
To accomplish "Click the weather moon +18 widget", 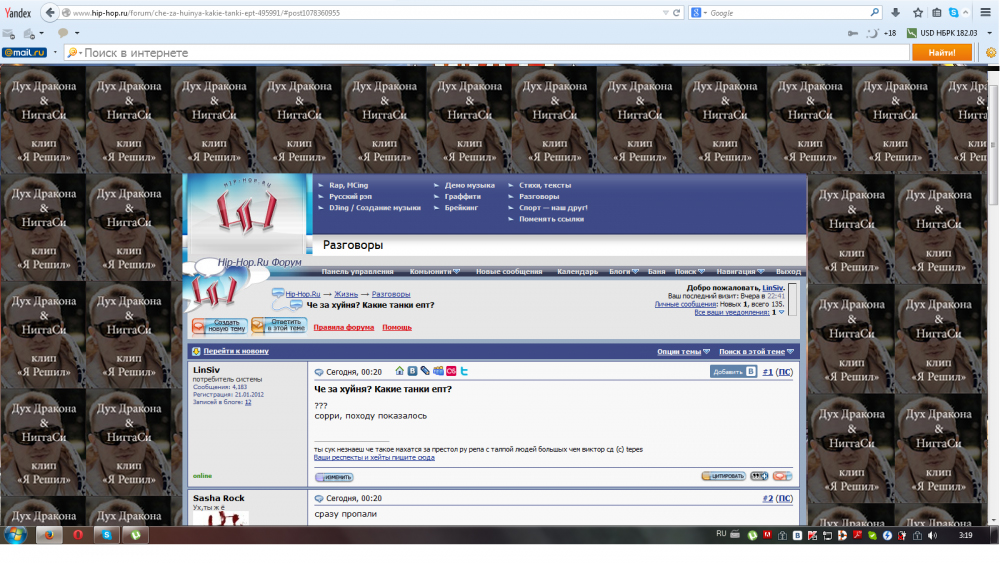I will 882,33.
